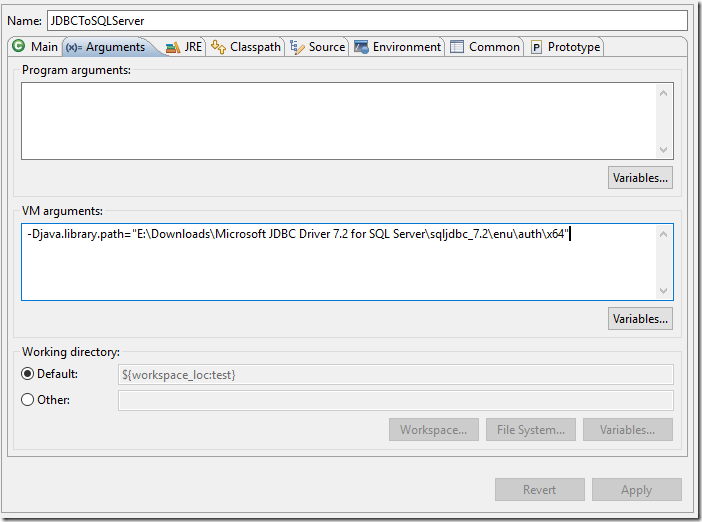This screenshot has width=702, height=522.
Task: Open the Main tab
Action: coord(35,47)
